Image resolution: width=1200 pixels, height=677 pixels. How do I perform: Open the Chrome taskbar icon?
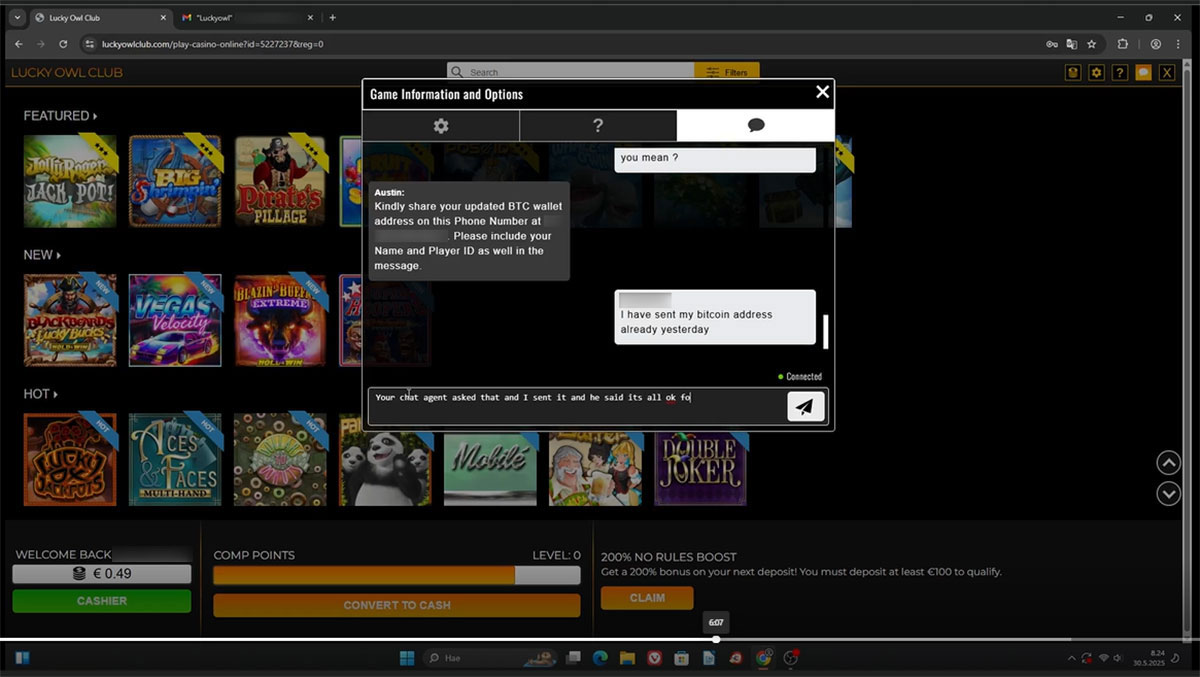pyautogui.click(x=764, y=658)
